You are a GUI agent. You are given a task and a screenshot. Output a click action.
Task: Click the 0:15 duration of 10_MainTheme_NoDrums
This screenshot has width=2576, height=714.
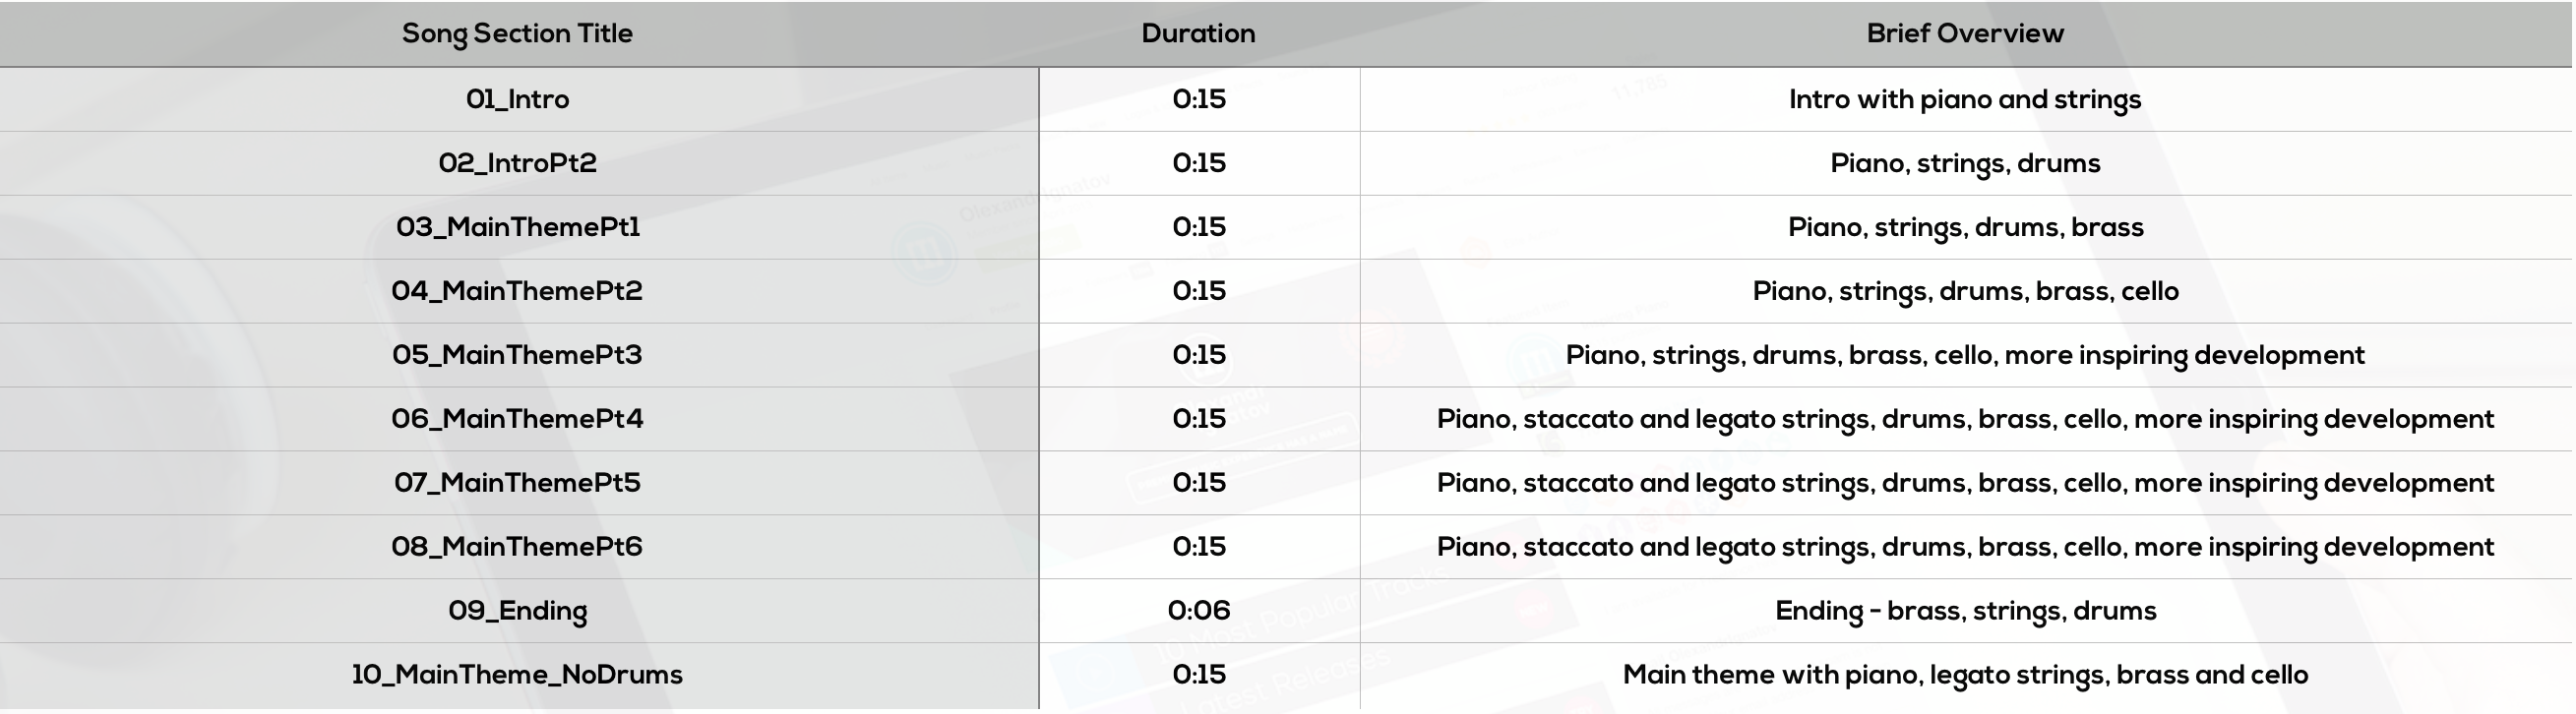pos(1198,674)
